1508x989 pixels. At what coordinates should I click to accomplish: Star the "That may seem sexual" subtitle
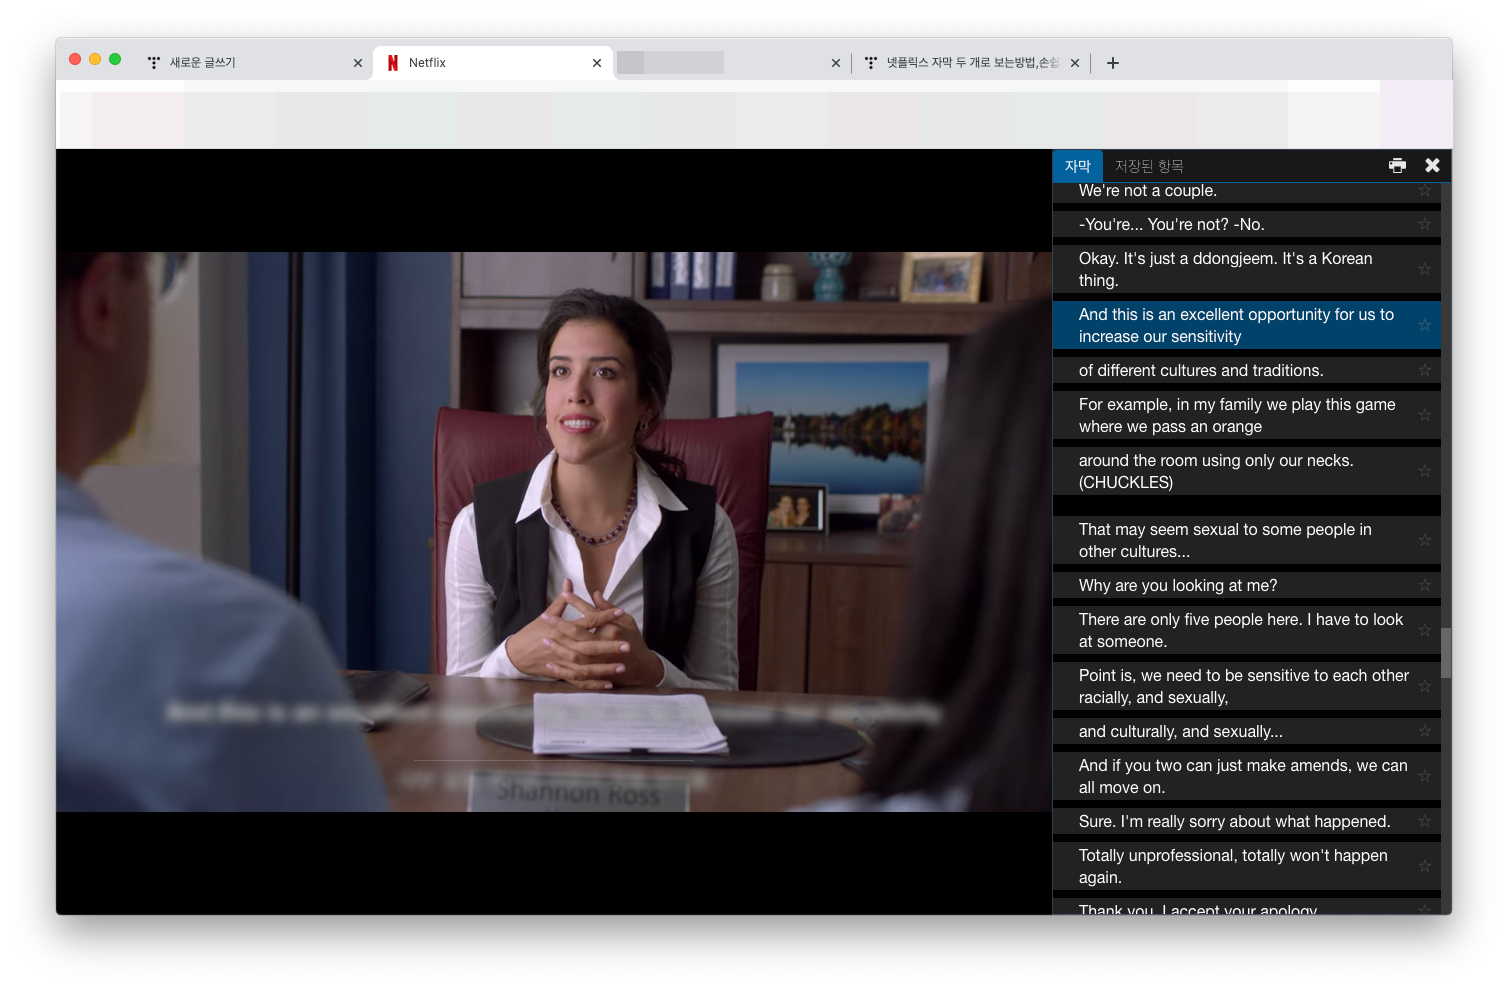pyautogui.click(x=1425, y=540)
